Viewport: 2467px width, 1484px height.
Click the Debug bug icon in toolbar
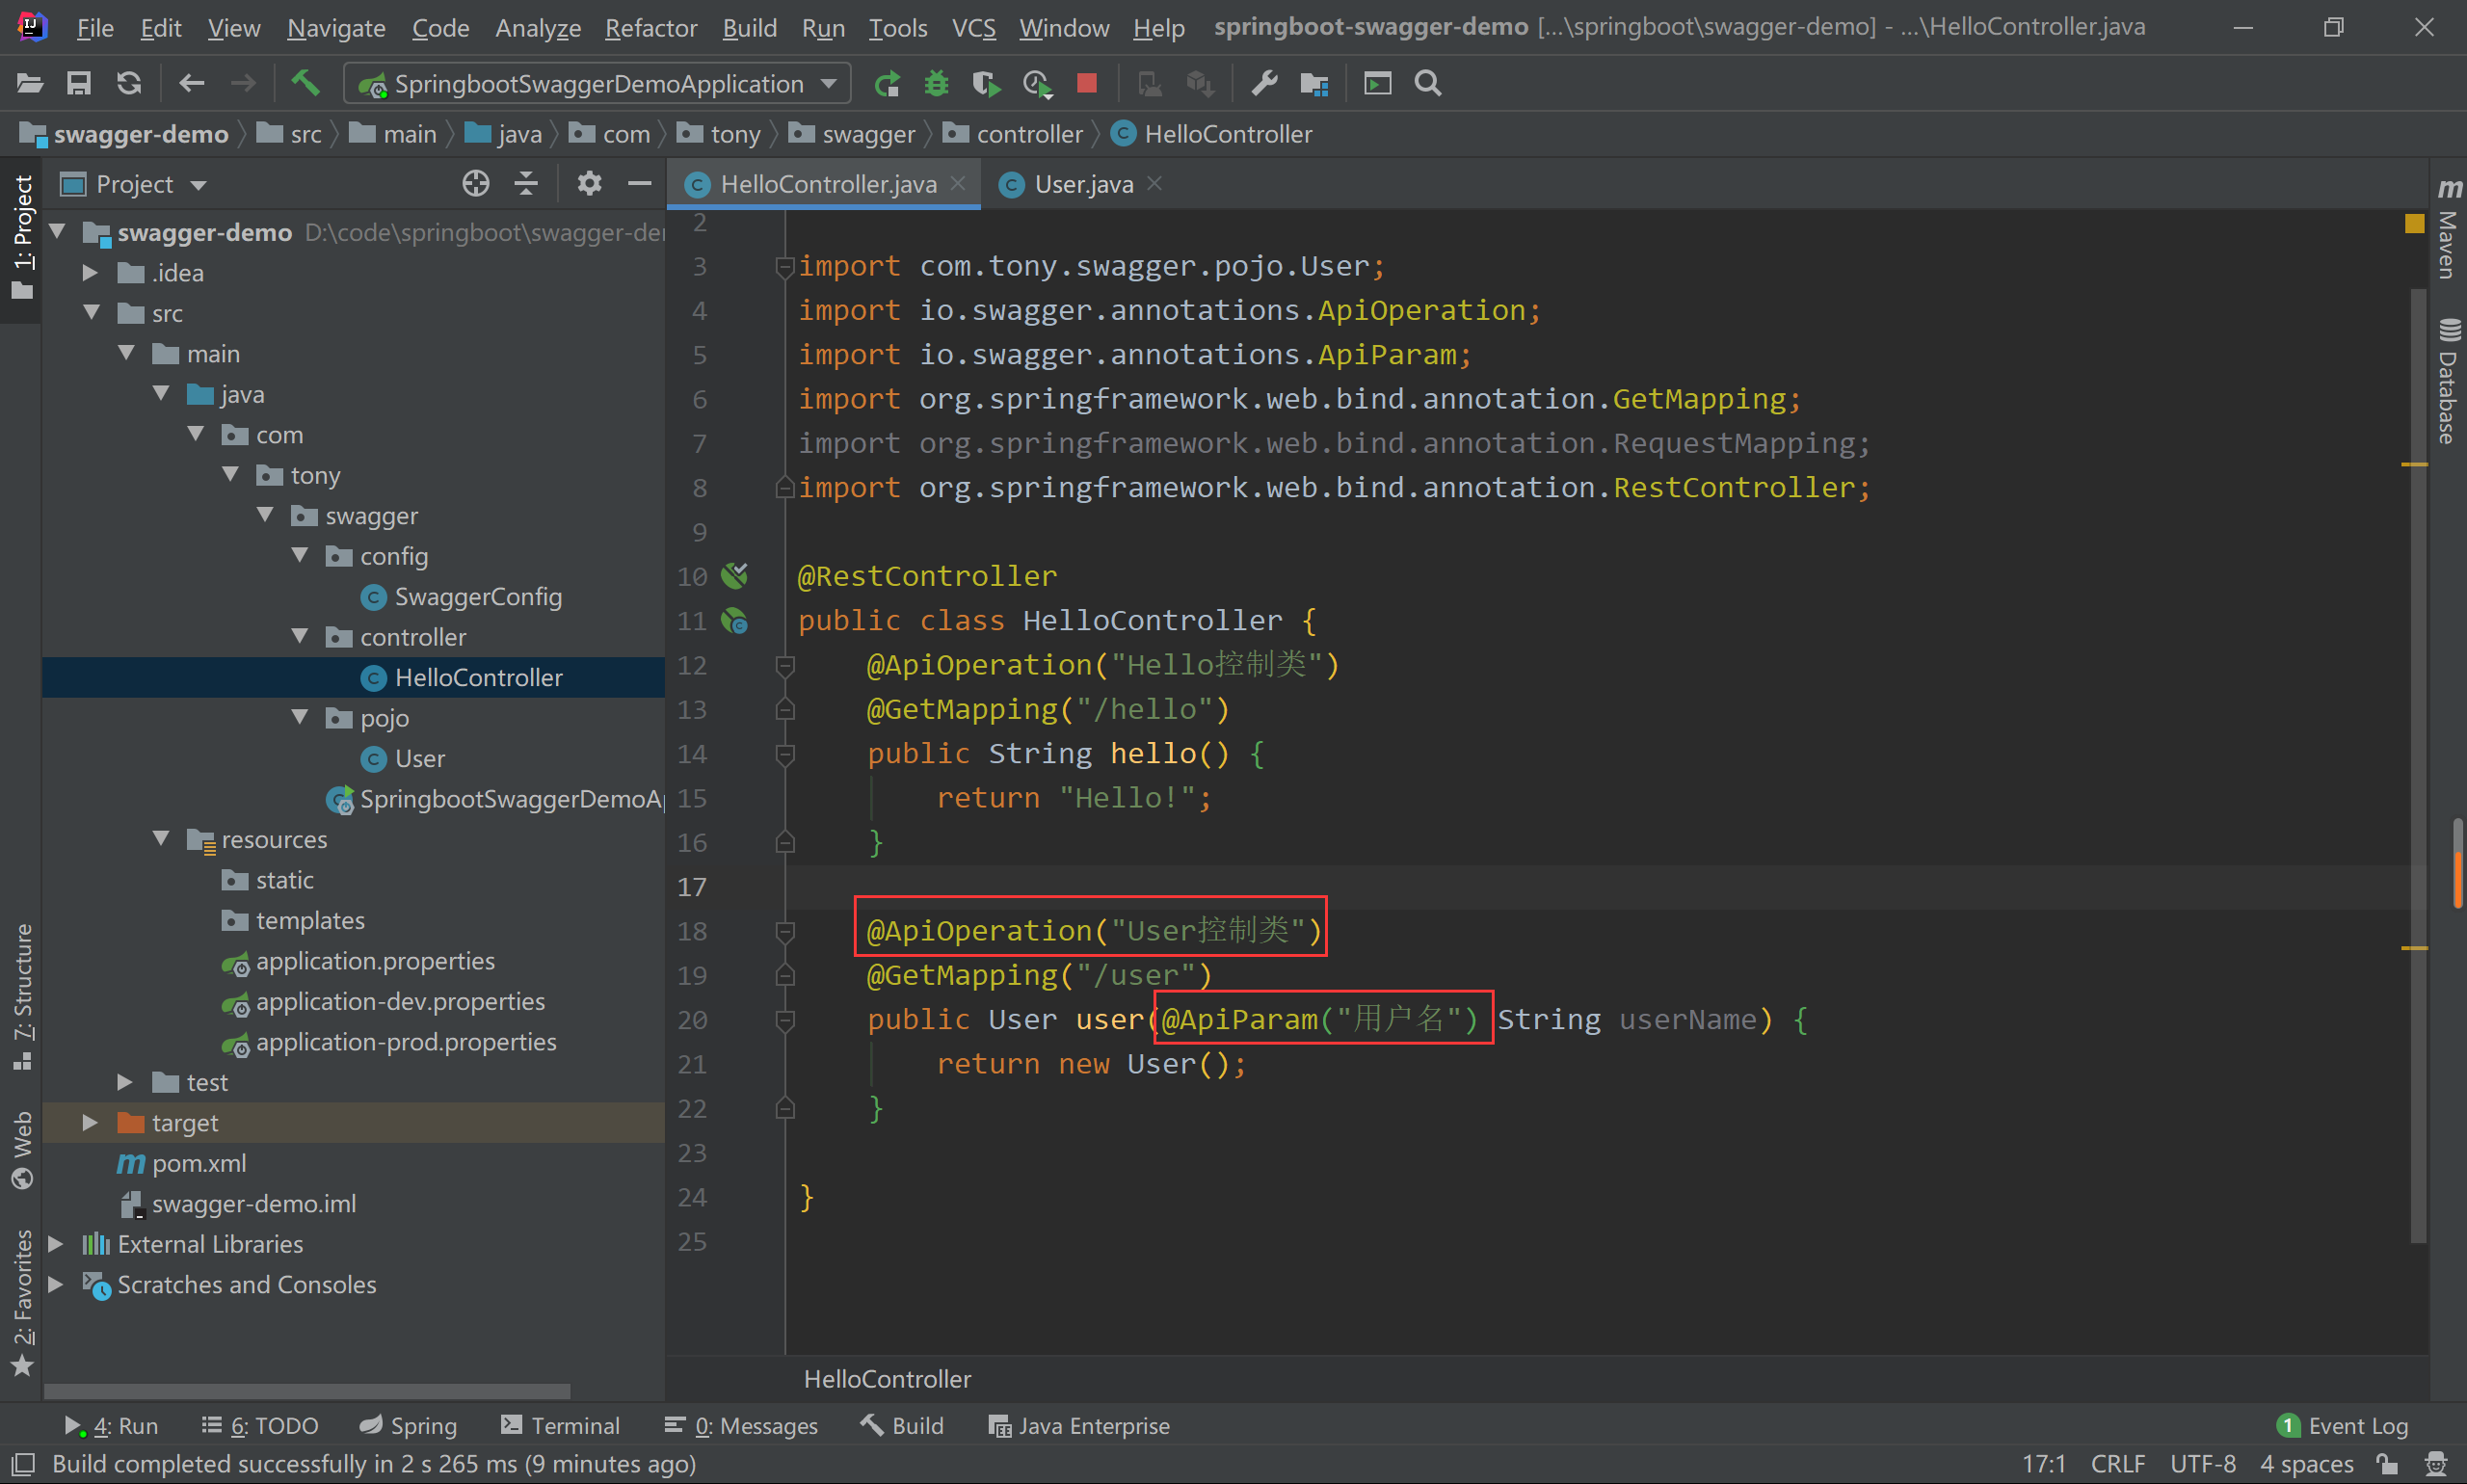click(936, 83)
